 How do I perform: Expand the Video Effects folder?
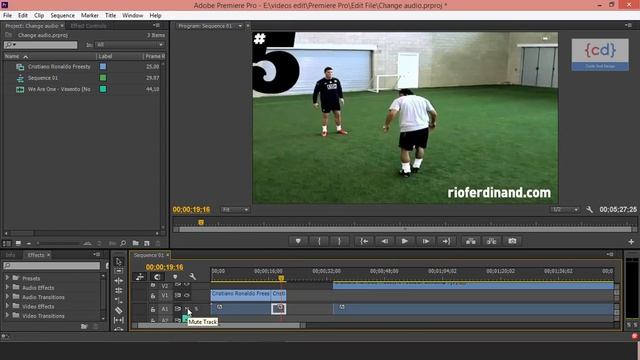tap(7, 306)
